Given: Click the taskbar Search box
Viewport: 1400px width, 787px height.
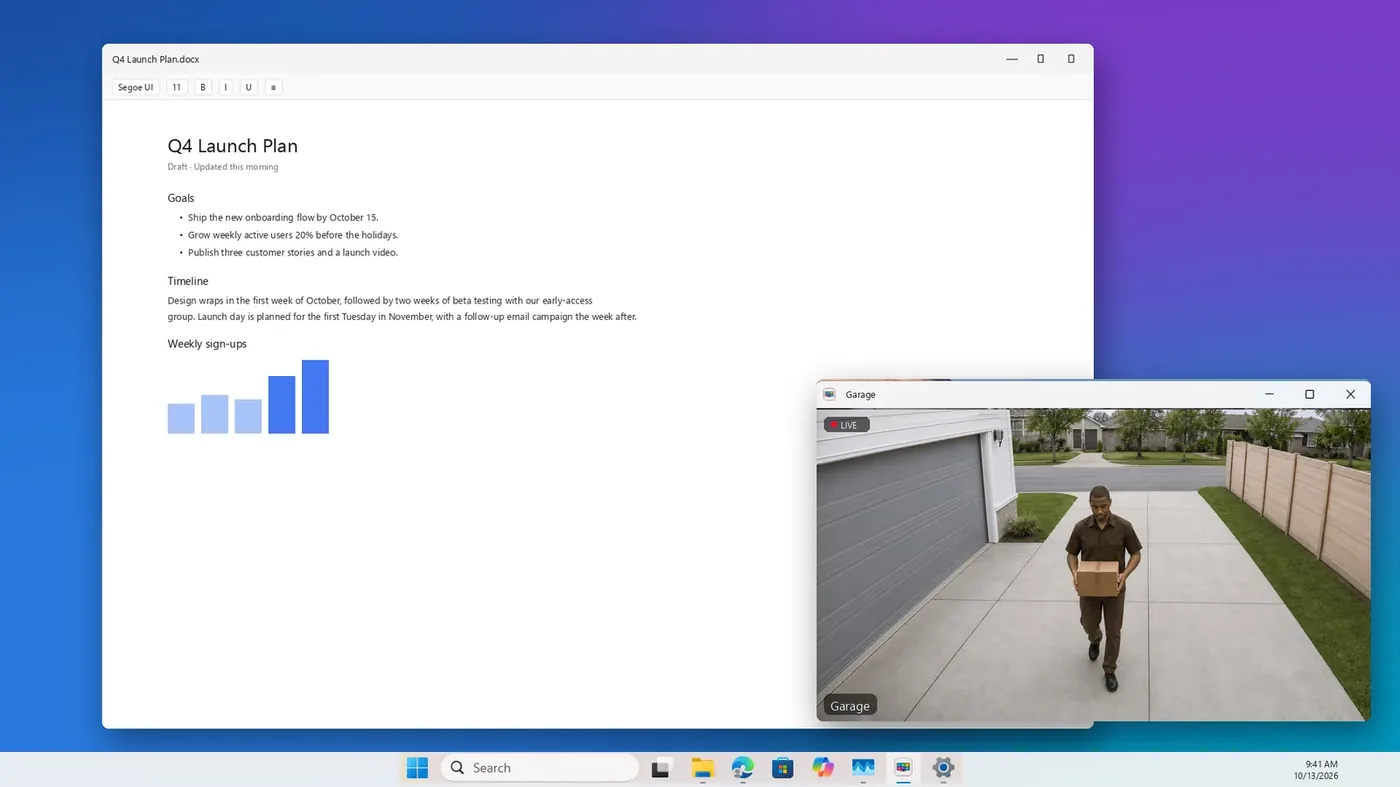Looking at the screenshot, I should click(x=539, y=768).
